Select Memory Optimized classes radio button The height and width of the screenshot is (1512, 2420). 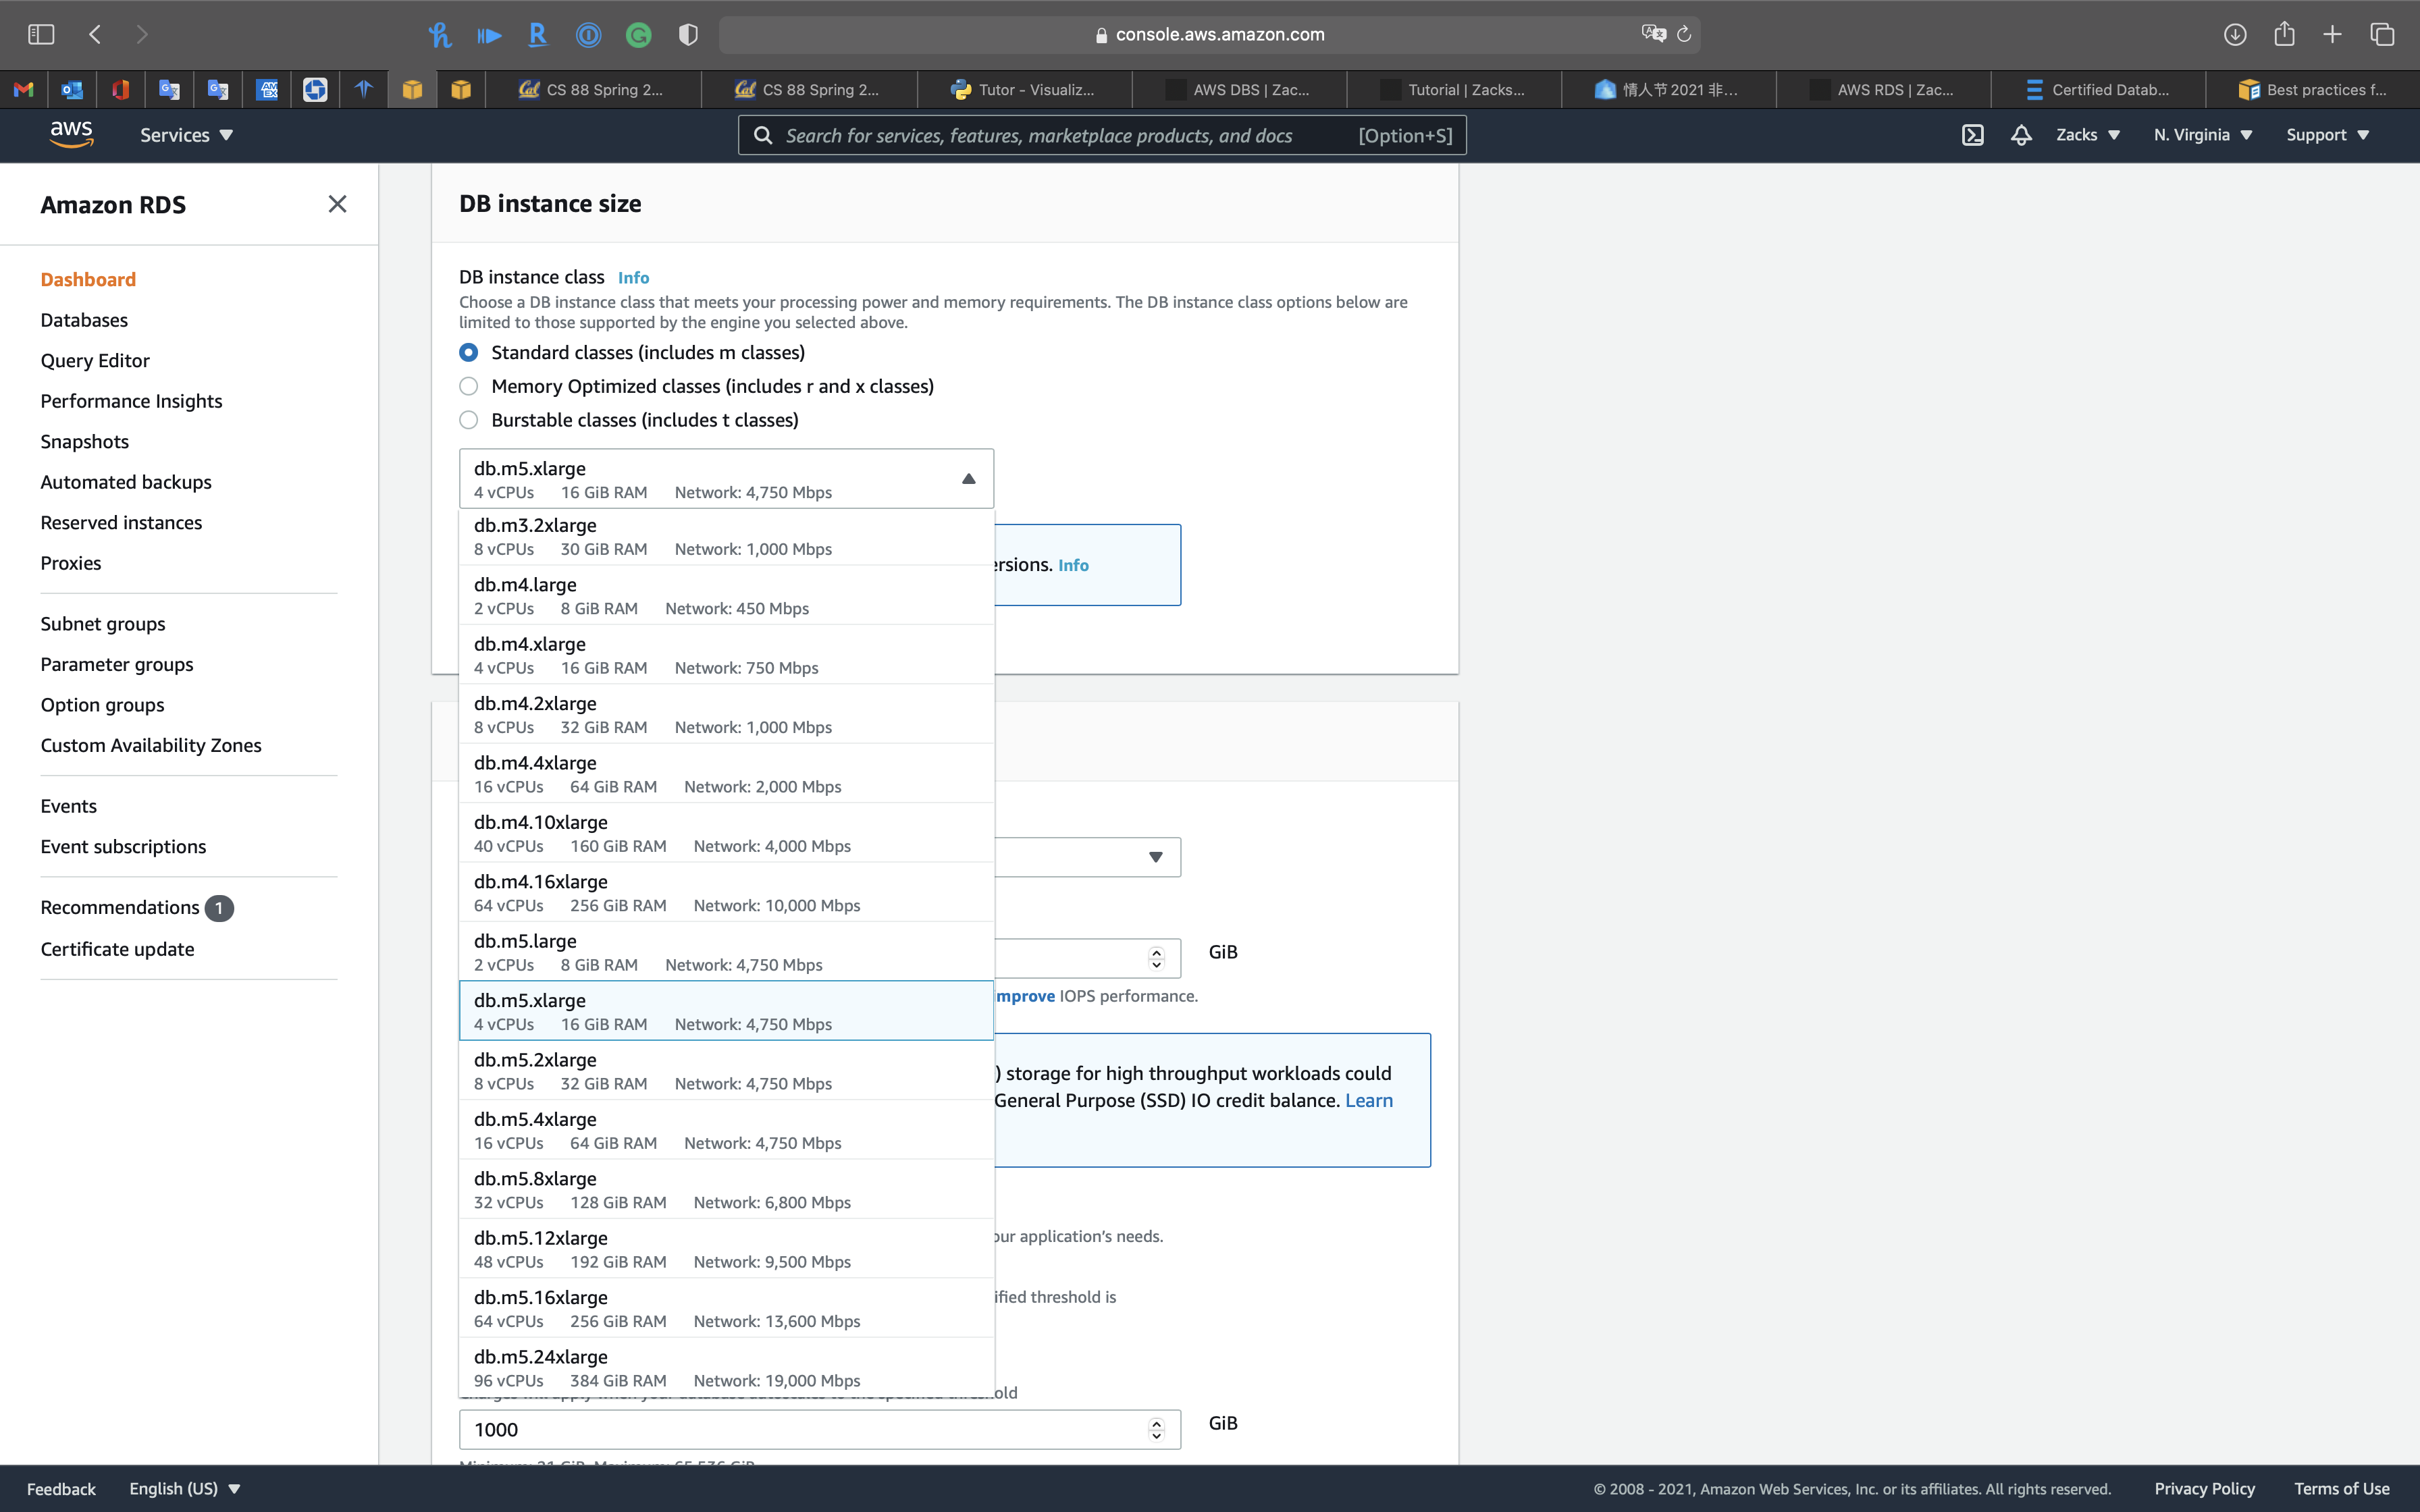pos(468,386)
